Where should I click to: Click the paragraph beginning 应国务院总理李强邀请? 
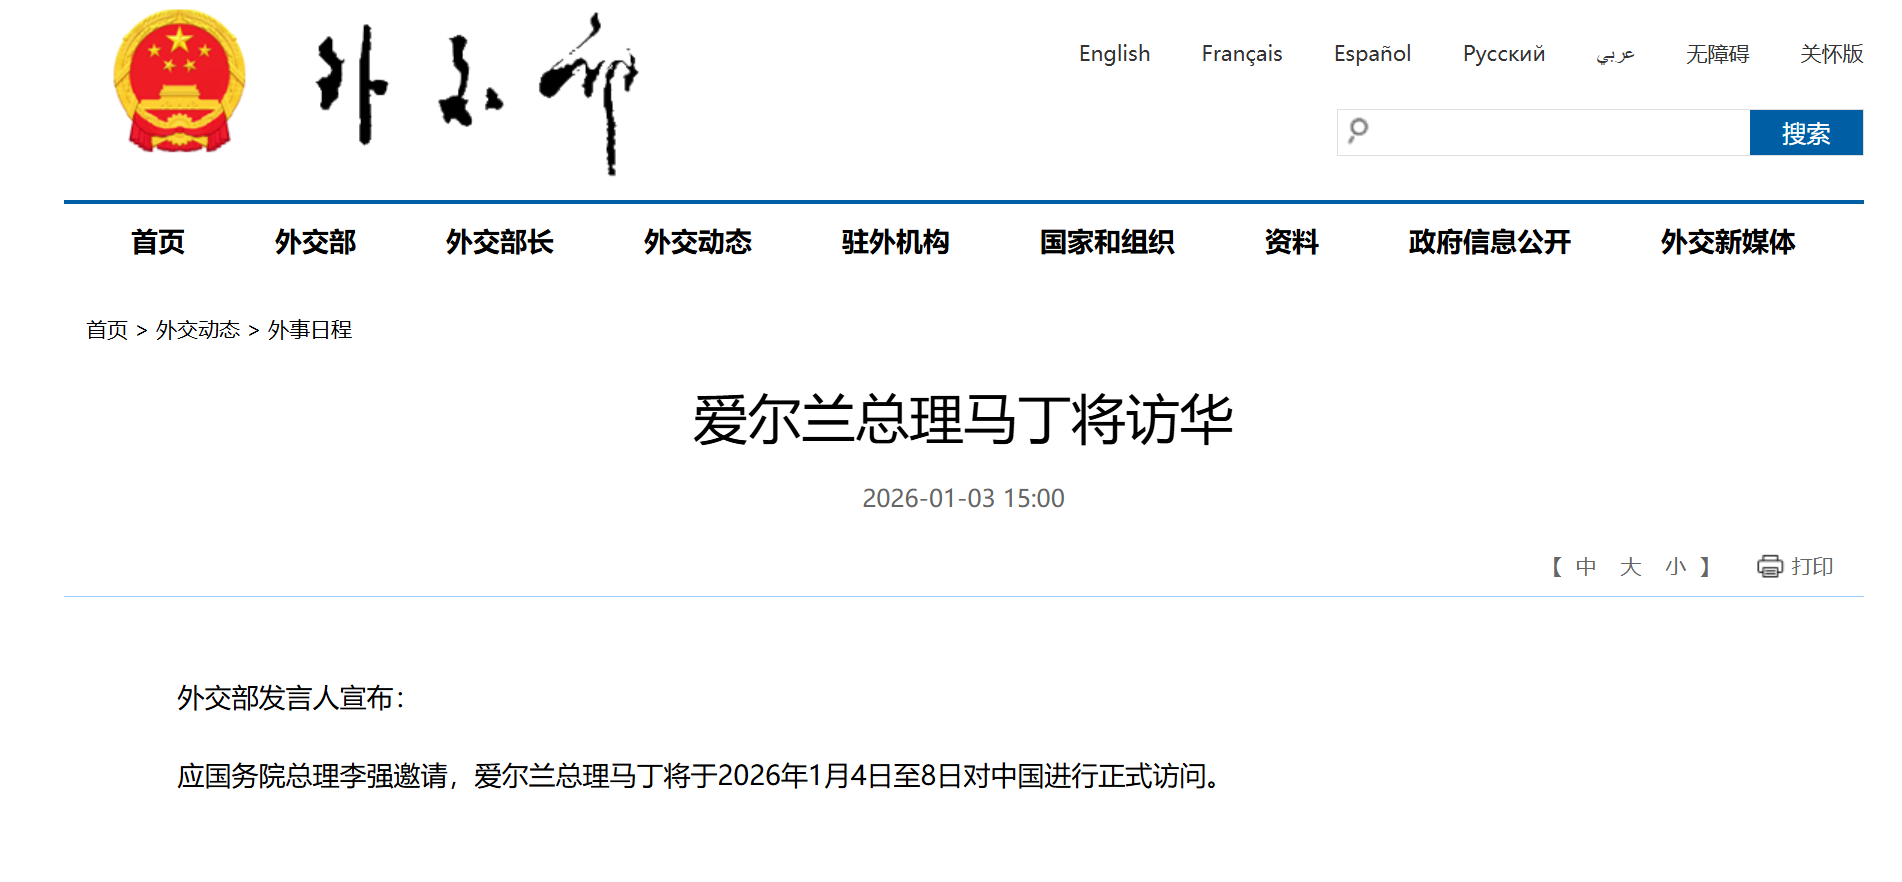coord(699,776)
